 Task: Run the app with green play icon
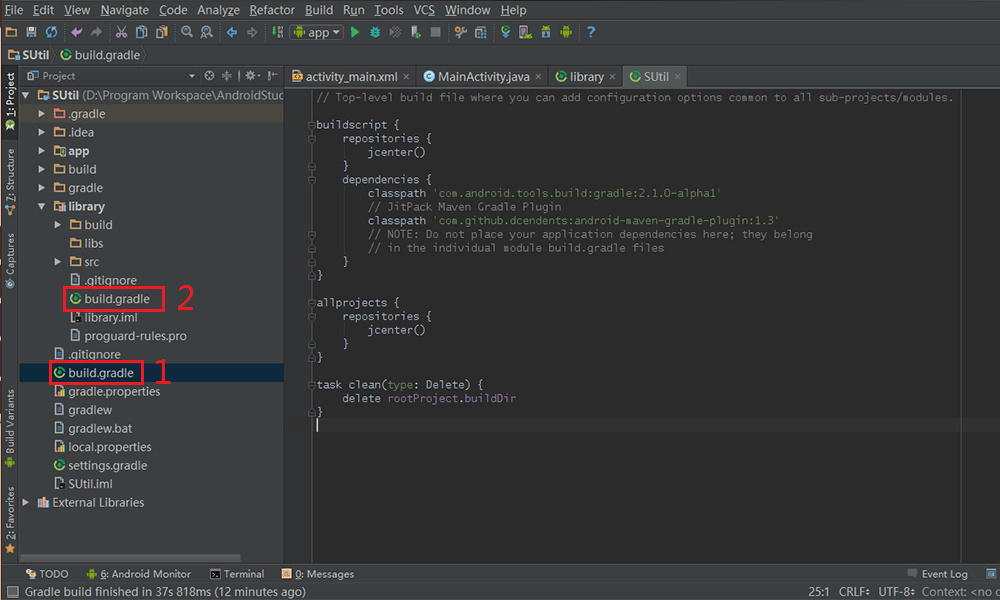click(355, 32)
